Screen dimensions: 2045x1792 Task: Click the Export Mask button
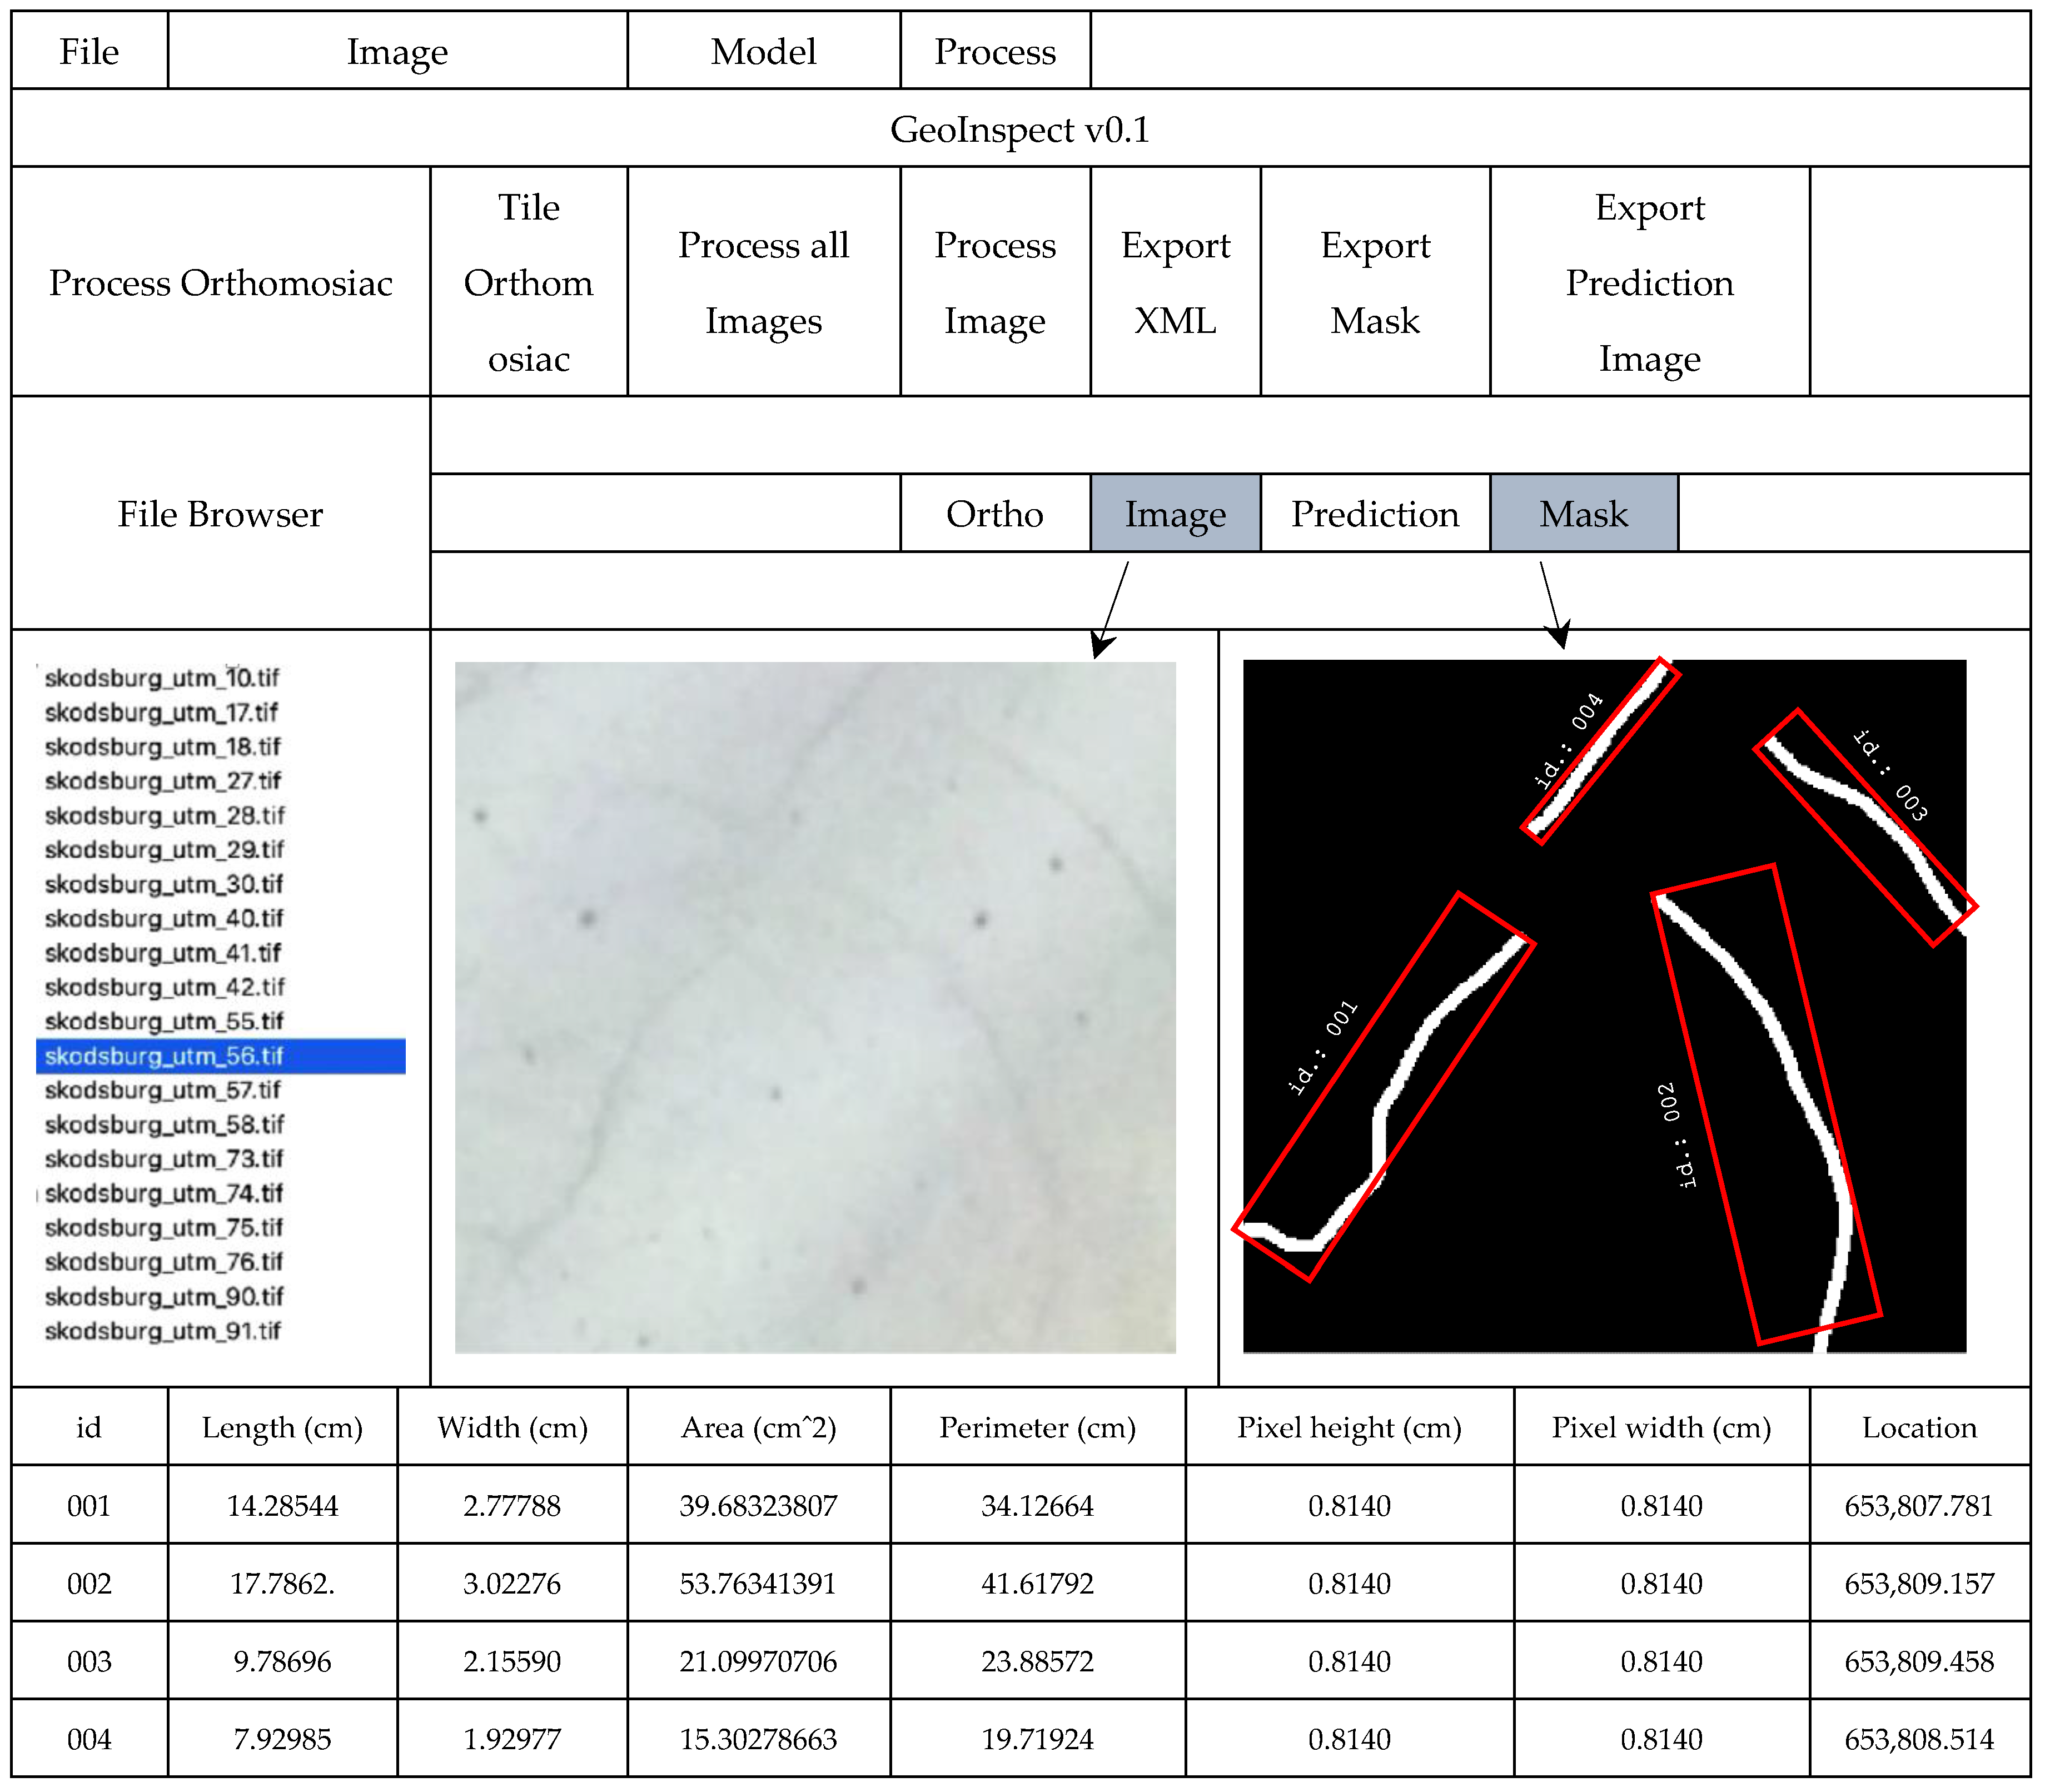tap(1375, 283)
